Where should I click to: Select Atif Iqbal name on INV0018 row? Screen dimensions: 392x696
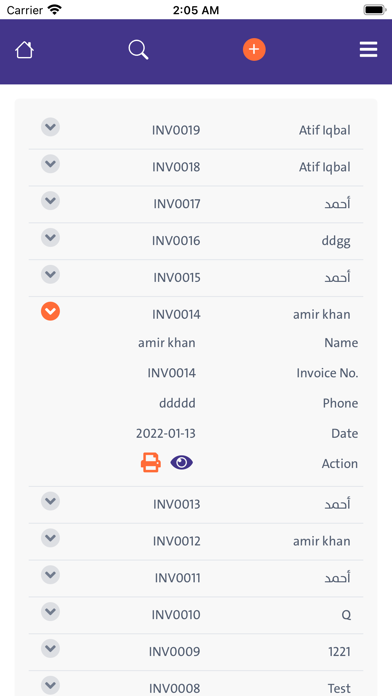325,167
